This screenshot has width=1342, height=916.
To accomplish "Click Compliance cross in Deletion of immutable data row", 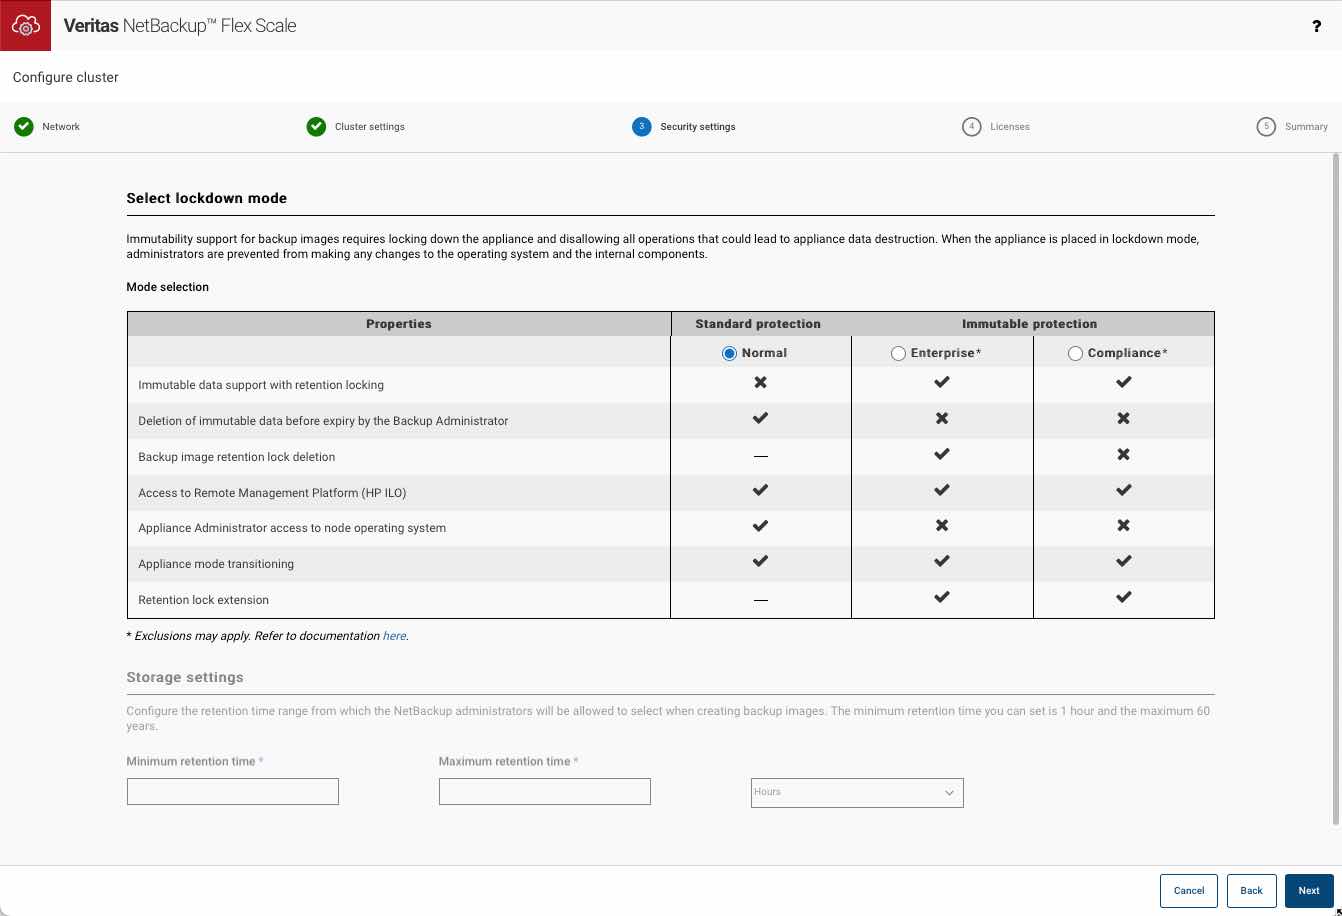I will click(1123, 419).
